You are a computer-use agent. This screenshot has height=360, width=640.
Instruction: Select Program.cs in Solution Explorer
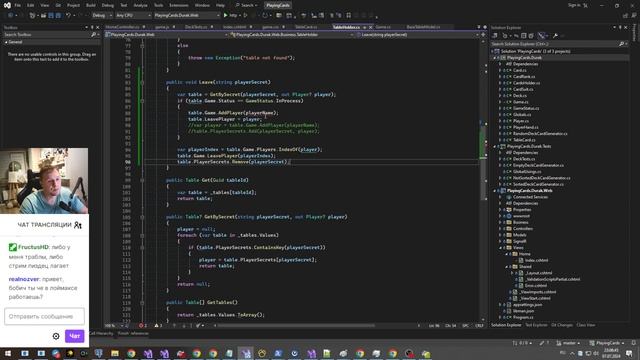(x=523, y=317)
